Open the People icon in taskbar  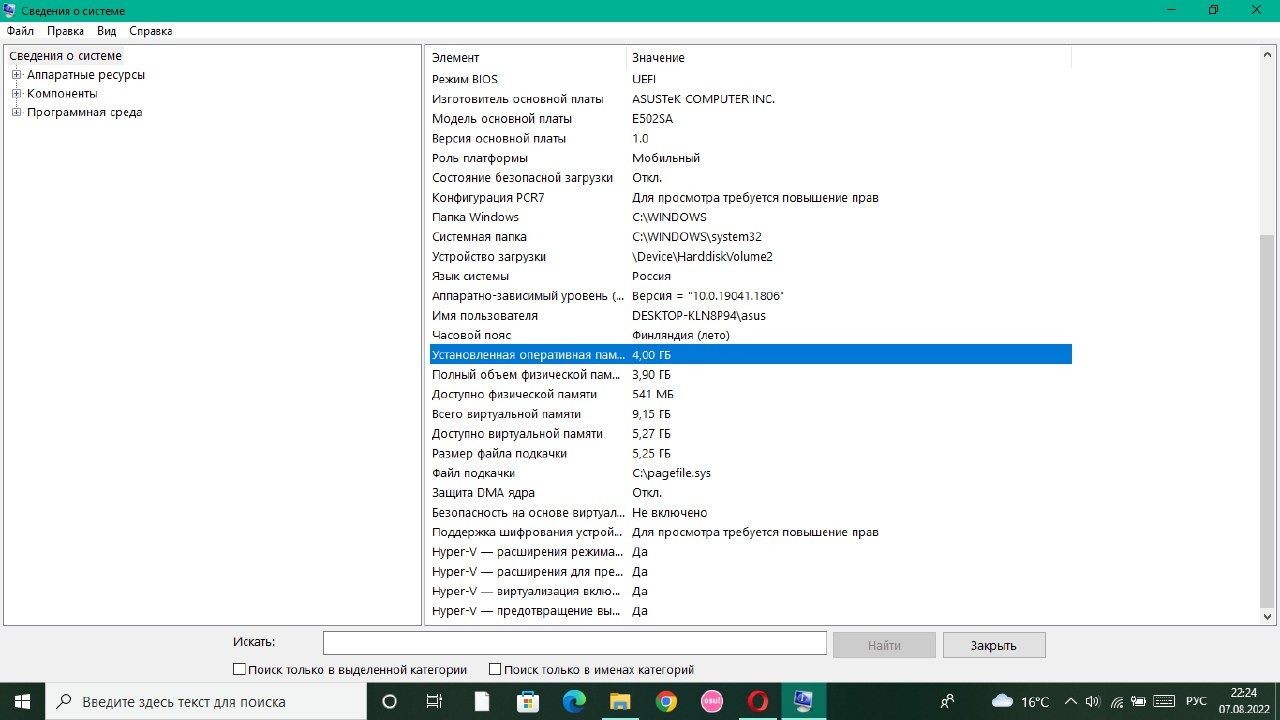[x=948, y=701]
